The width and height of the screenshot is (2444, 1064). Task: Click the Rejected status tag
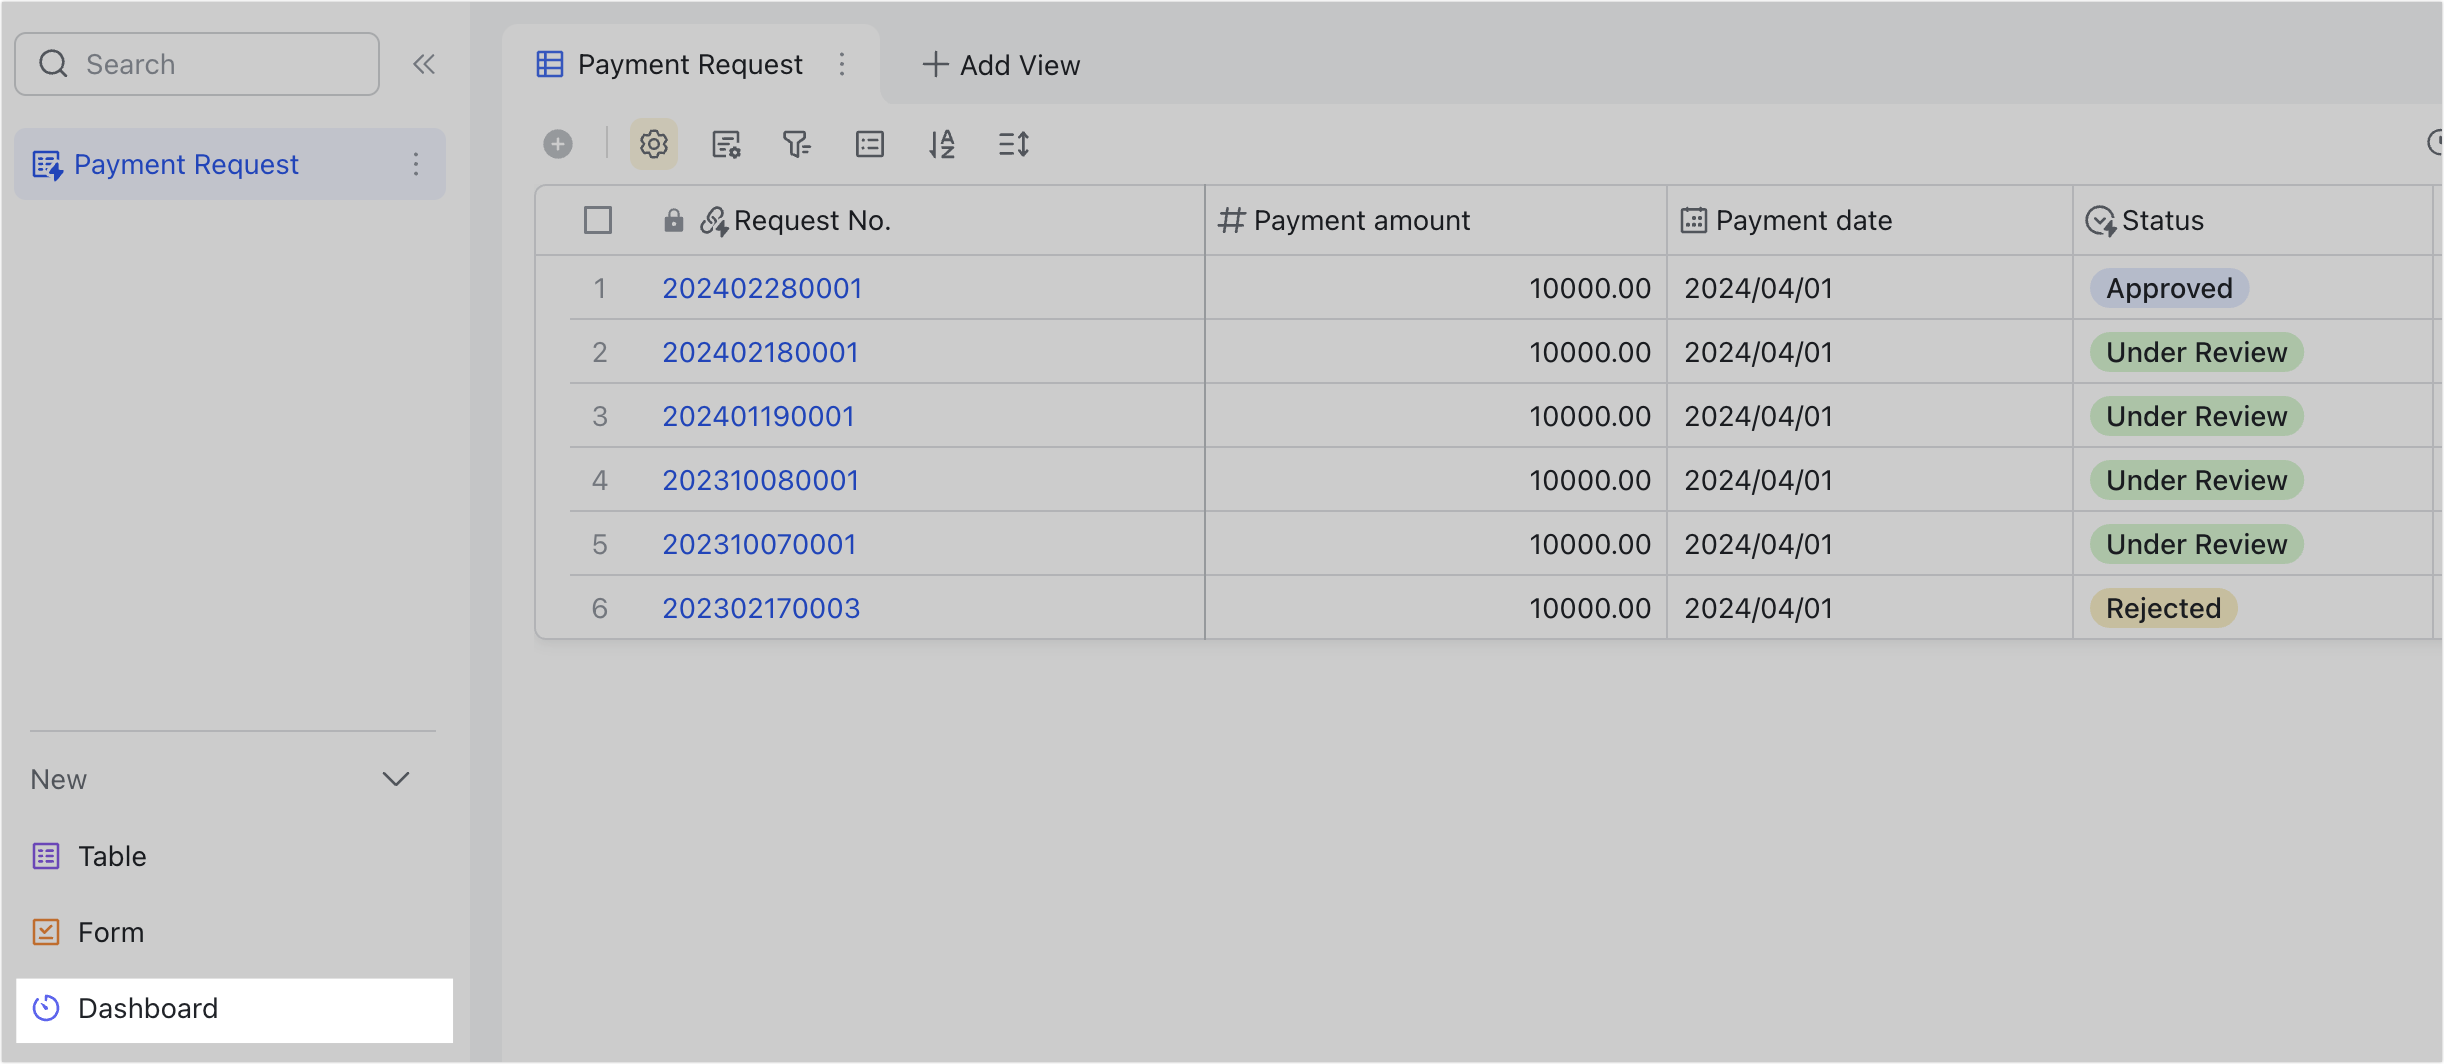tap(2163, 608)
